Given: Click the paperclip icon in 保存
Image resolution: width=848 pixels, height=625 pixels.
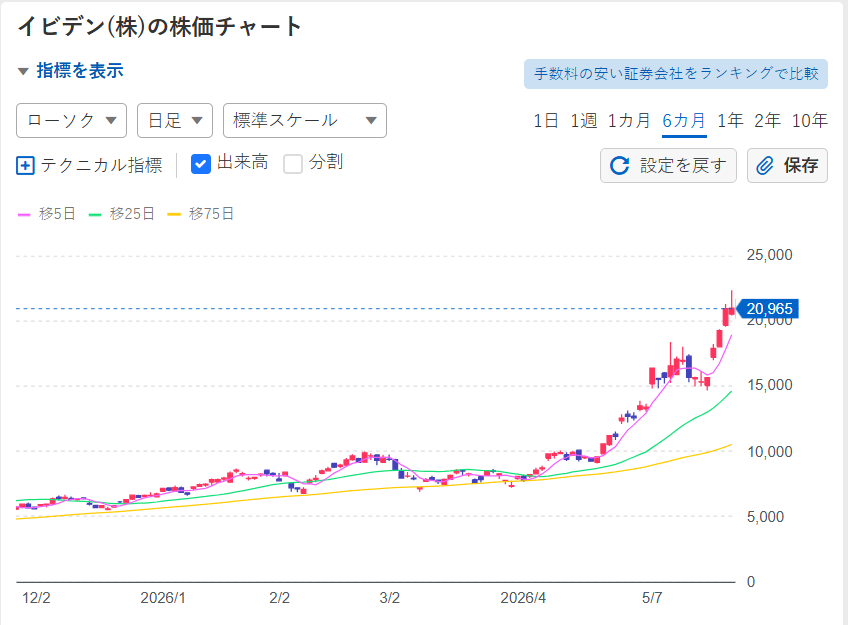Looking at the screenshot, I should point(765,165).
